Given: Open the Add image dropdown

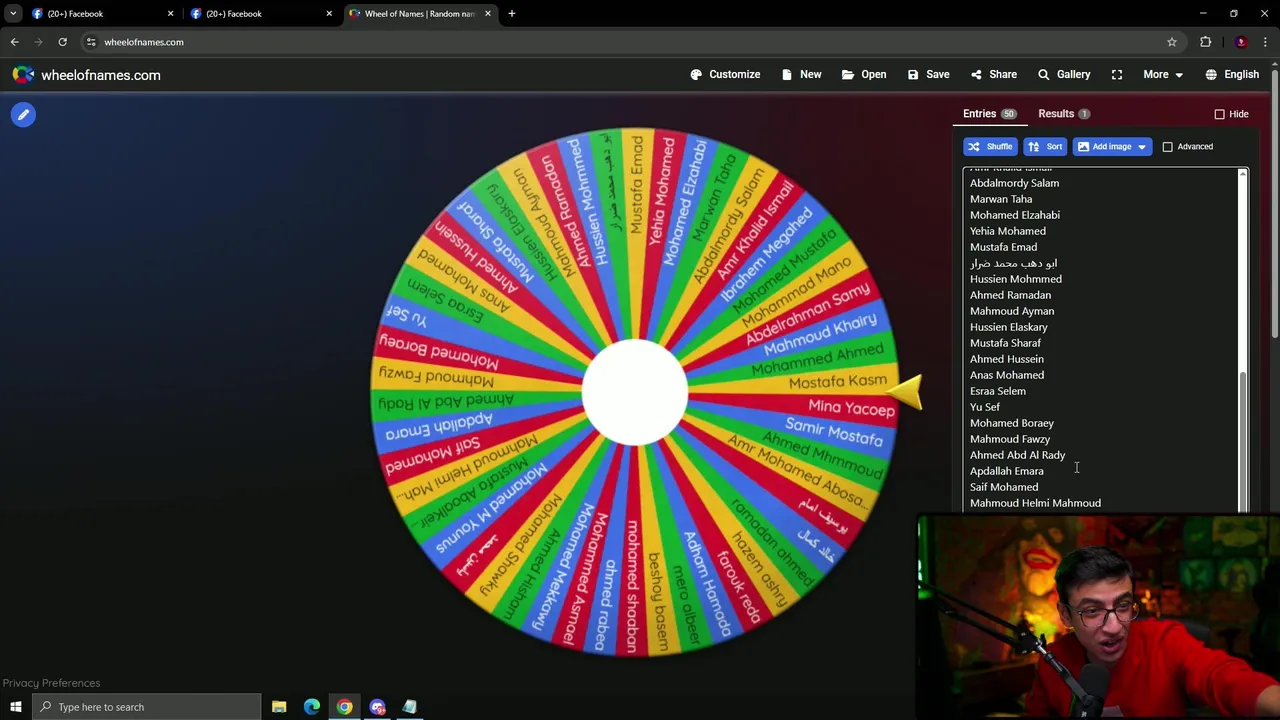Looking at the screenshot, I should click(1112, 147).
